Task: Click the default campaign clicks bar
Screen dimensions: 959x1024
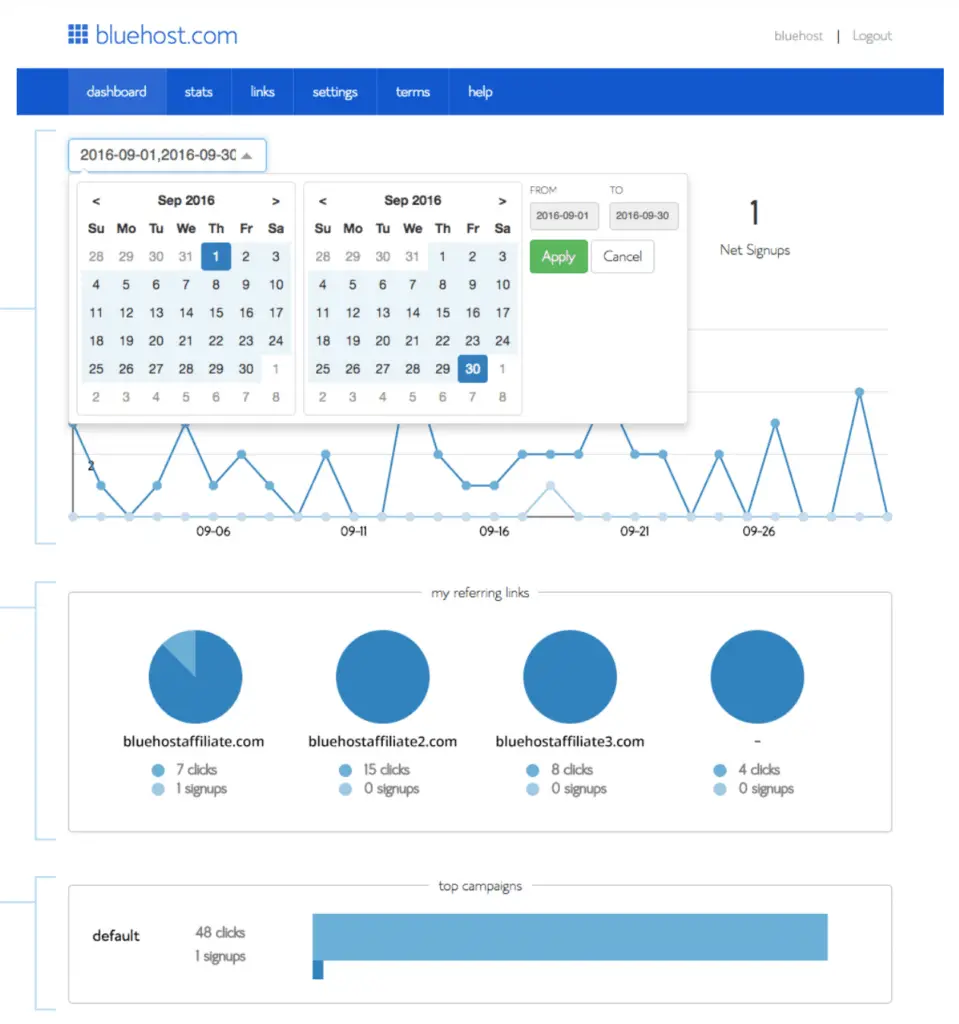Action: (570, 937)
